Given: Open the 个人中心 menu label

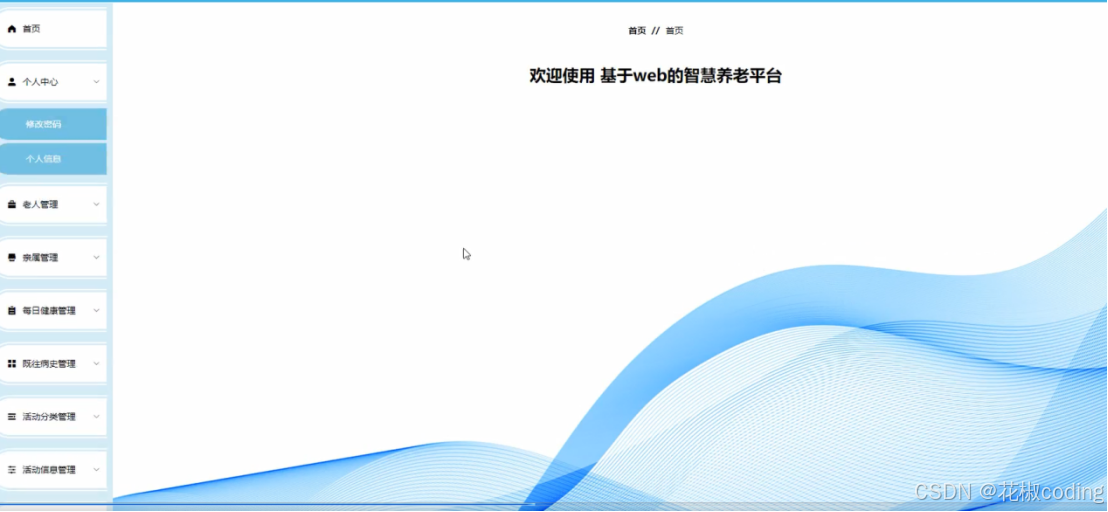Looking at the screenshot, I should pyautogui.click(x=40, y=82).
